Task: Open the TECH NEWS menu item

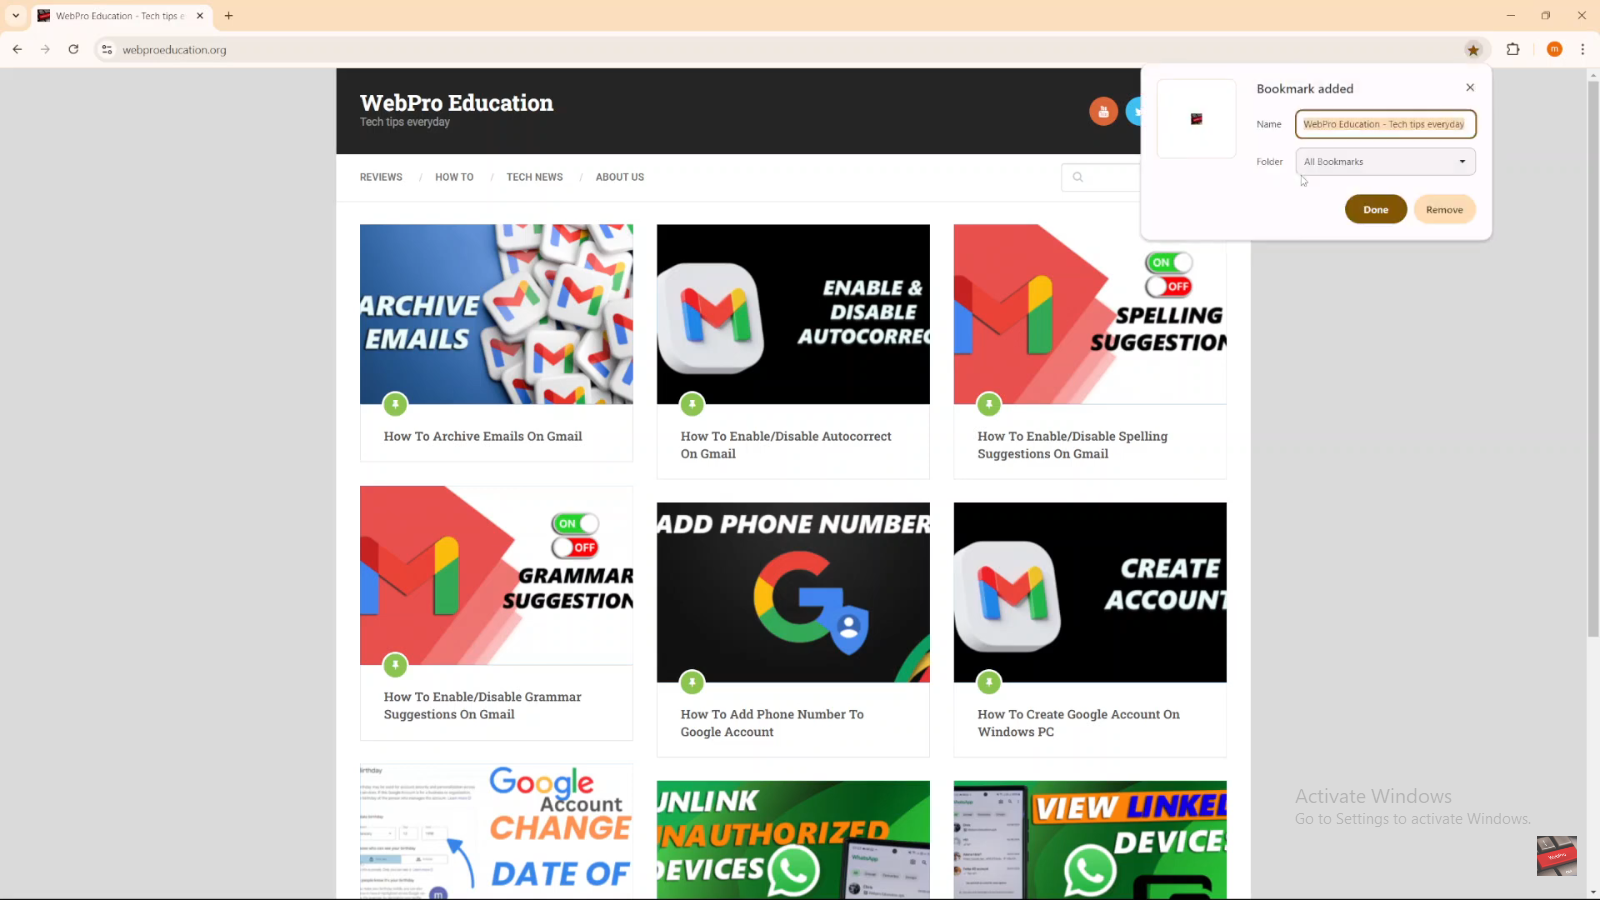Action: click(x=534, y=177)
